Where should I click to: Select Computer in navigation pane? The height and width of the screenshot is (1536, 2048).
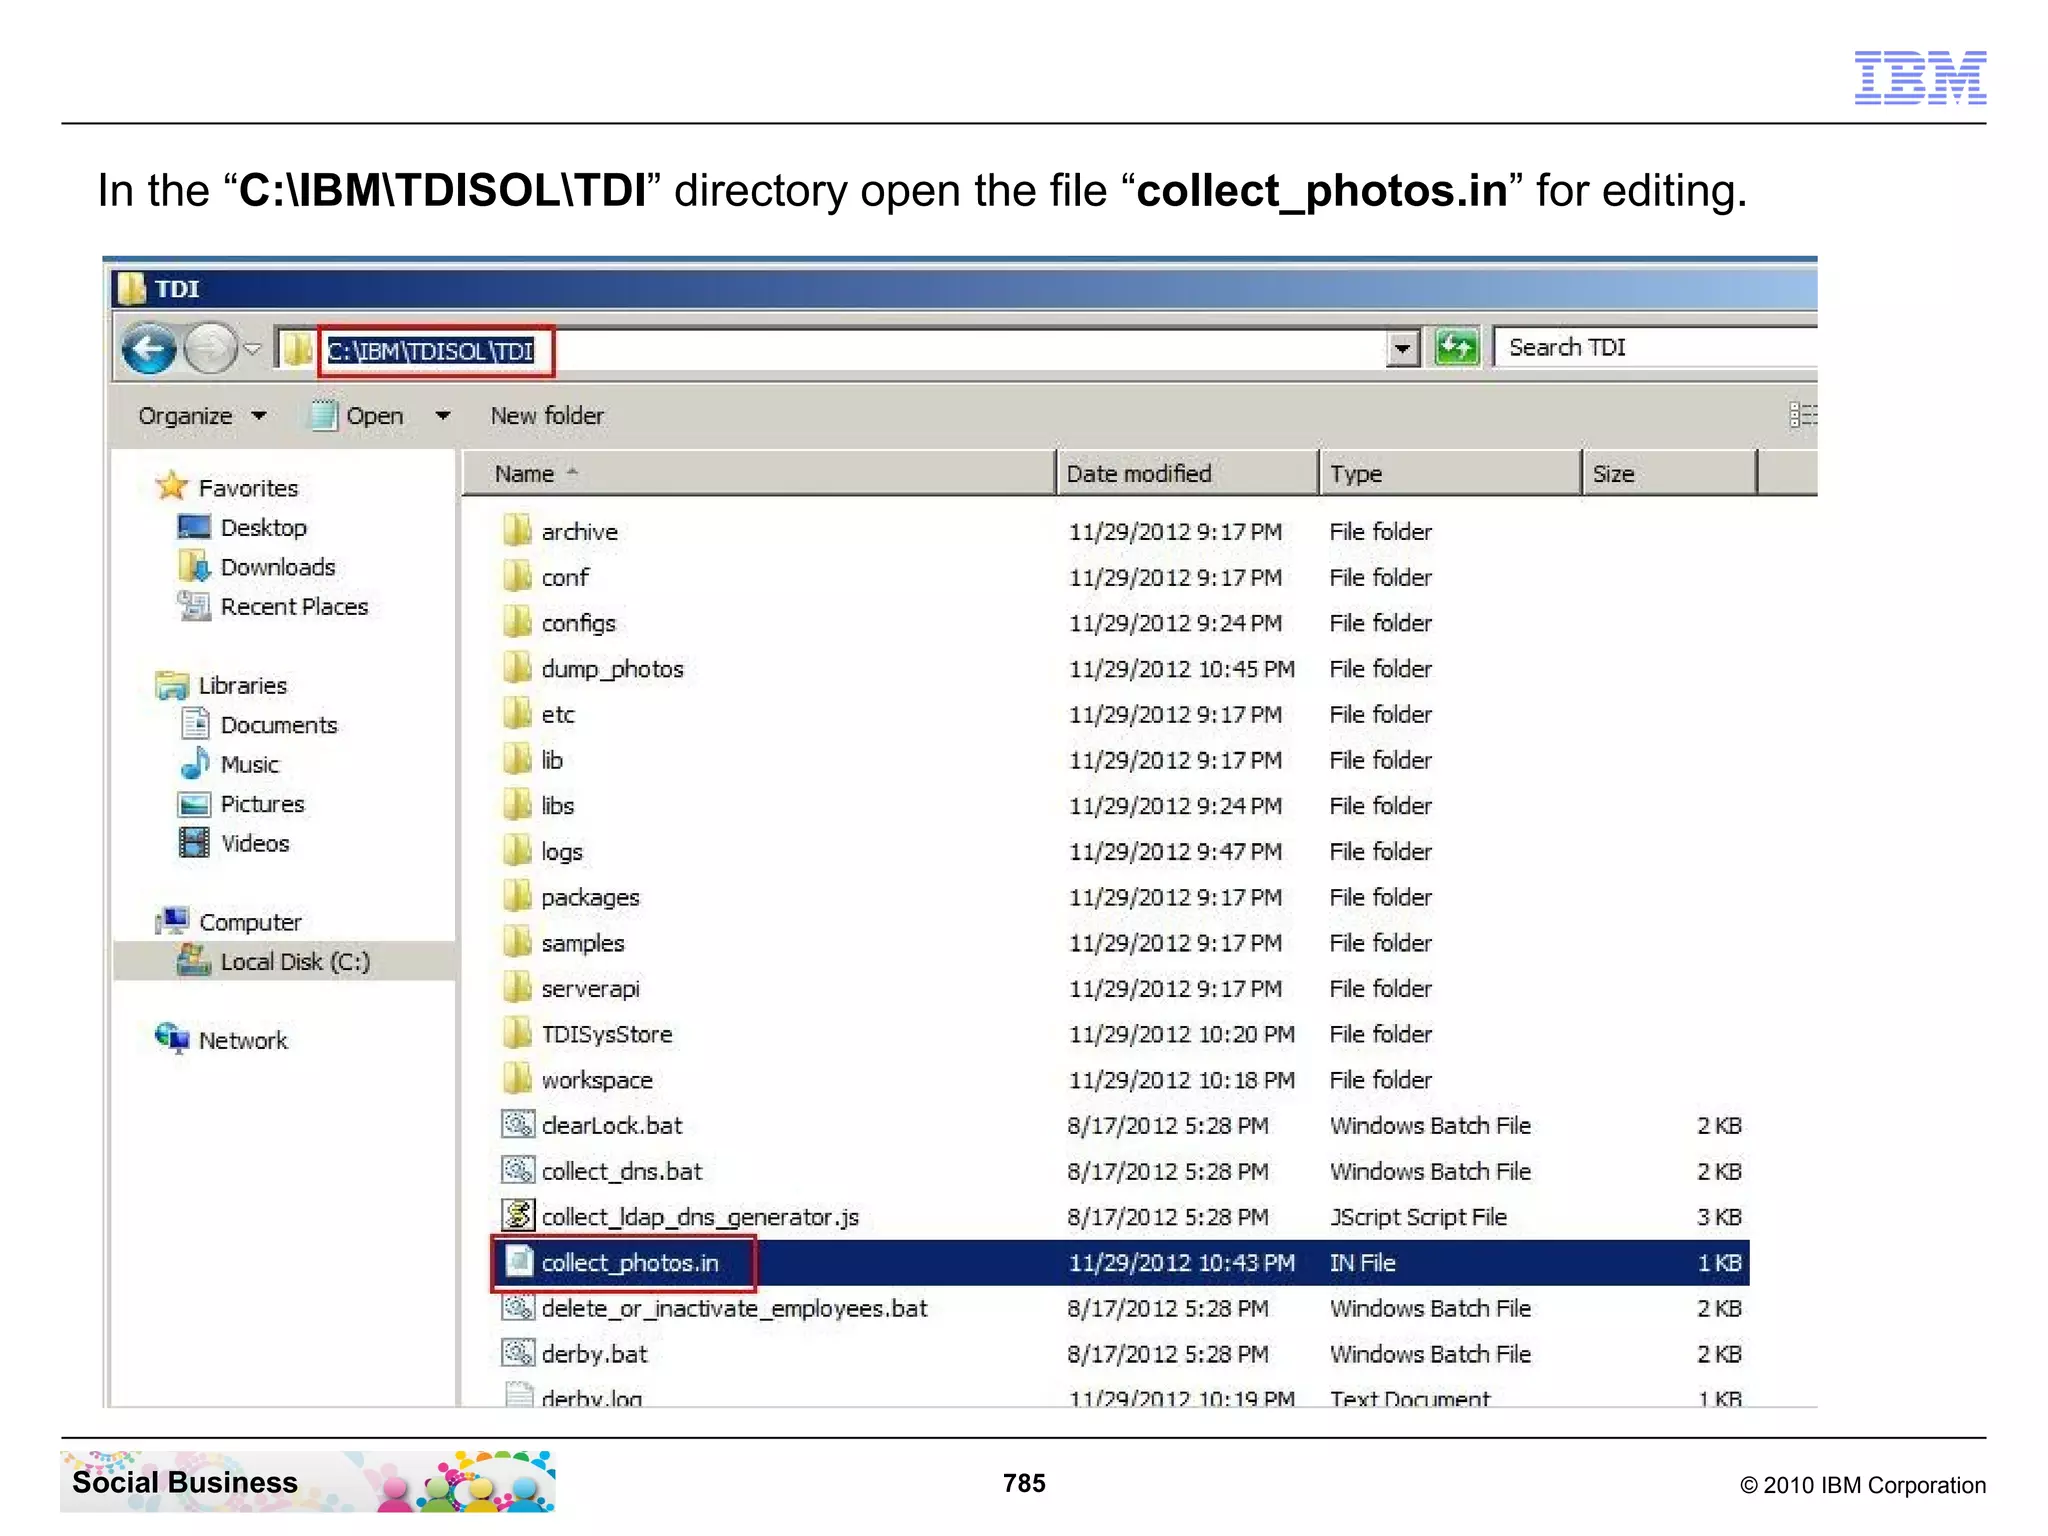click(250, 922)
